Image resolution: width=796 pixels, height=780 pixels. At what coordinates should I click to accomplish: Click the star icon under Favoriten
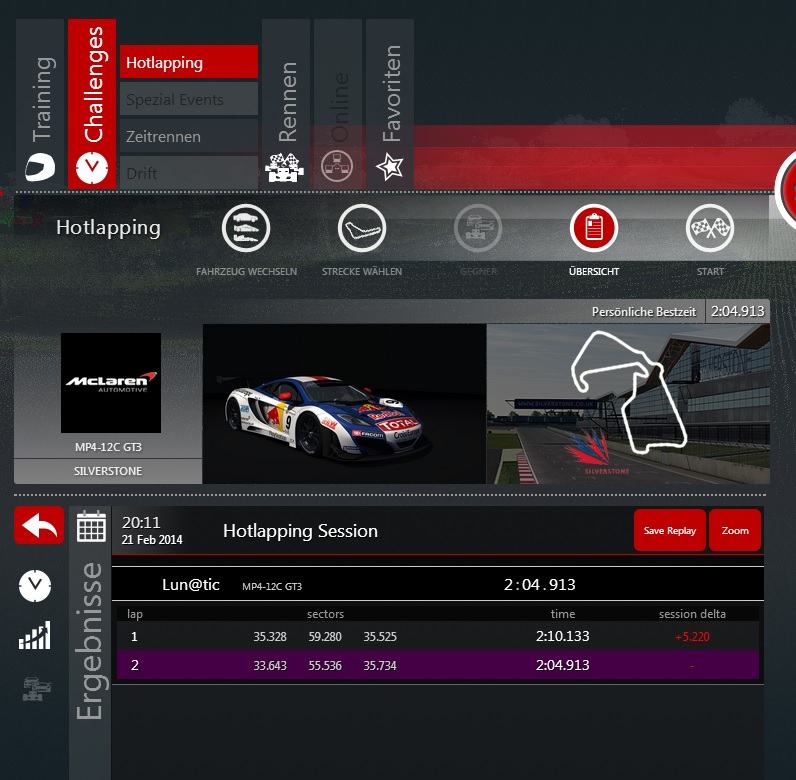(x=390, y=167)
